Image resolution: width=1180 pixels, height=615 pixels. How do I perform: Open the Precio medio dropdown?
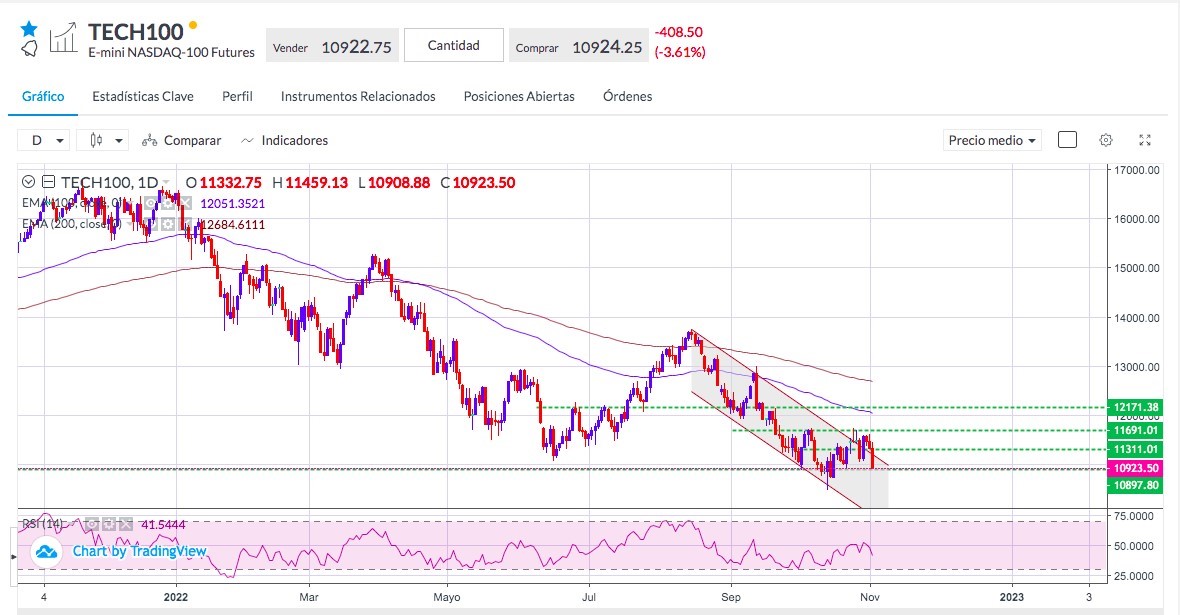coord(992,140)
